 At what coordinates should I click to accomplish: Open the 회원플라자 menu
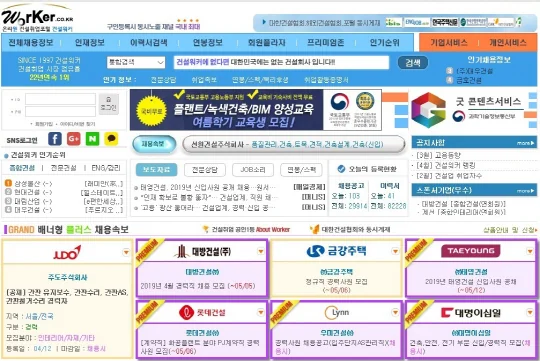tap(267, 43)
